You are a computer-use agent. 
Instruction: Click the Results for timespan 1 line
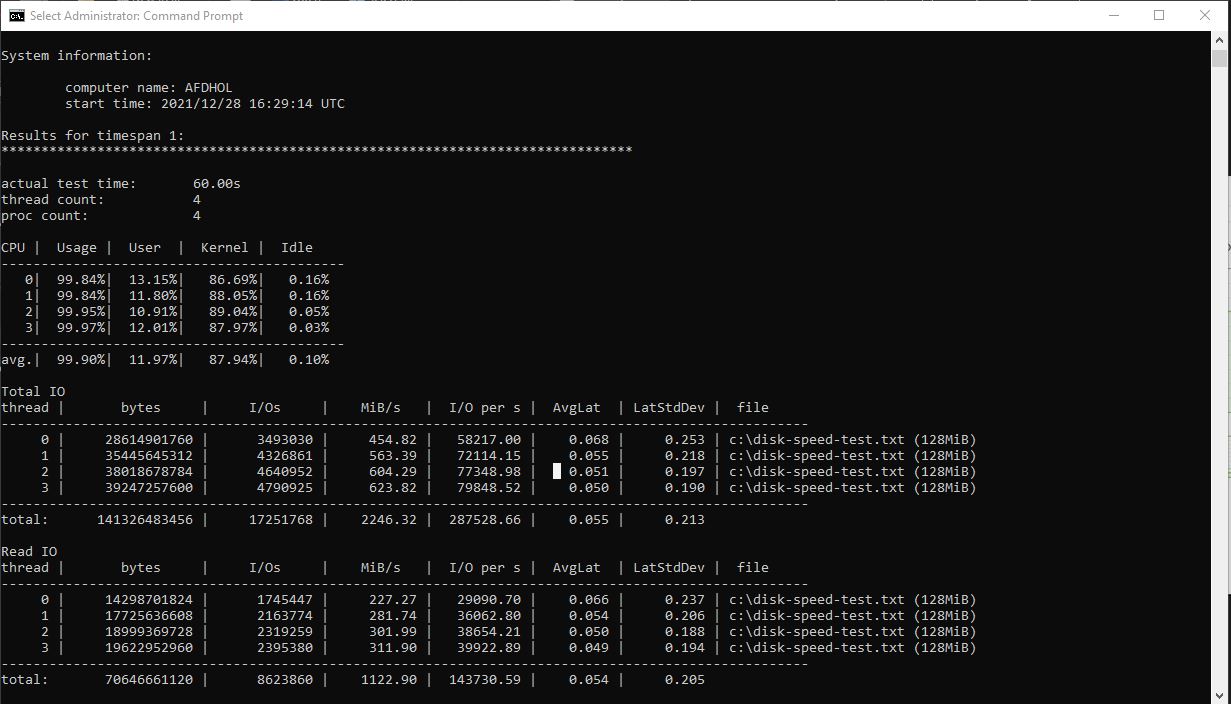coord(93,135)
